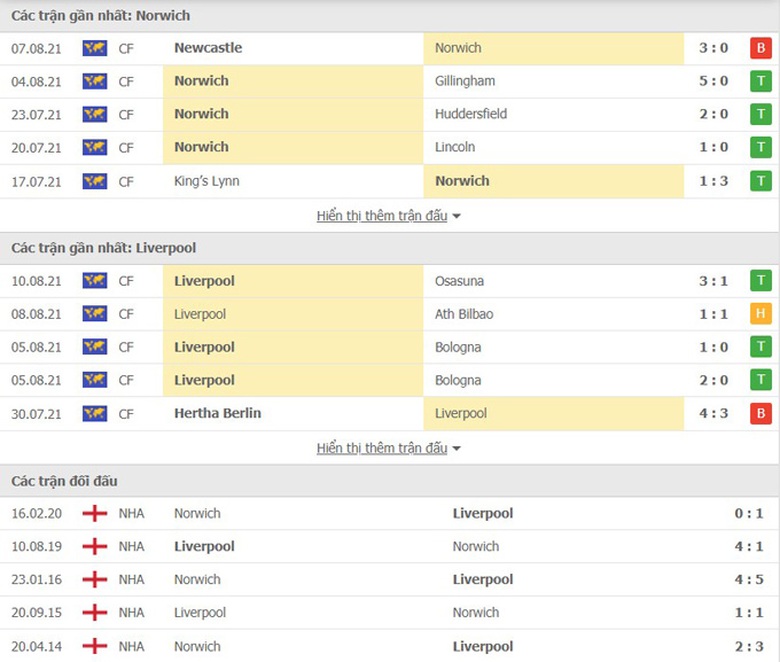Click the England flag for the 16.02.20 match
This screenshot has height=662, width=780.
95,513
